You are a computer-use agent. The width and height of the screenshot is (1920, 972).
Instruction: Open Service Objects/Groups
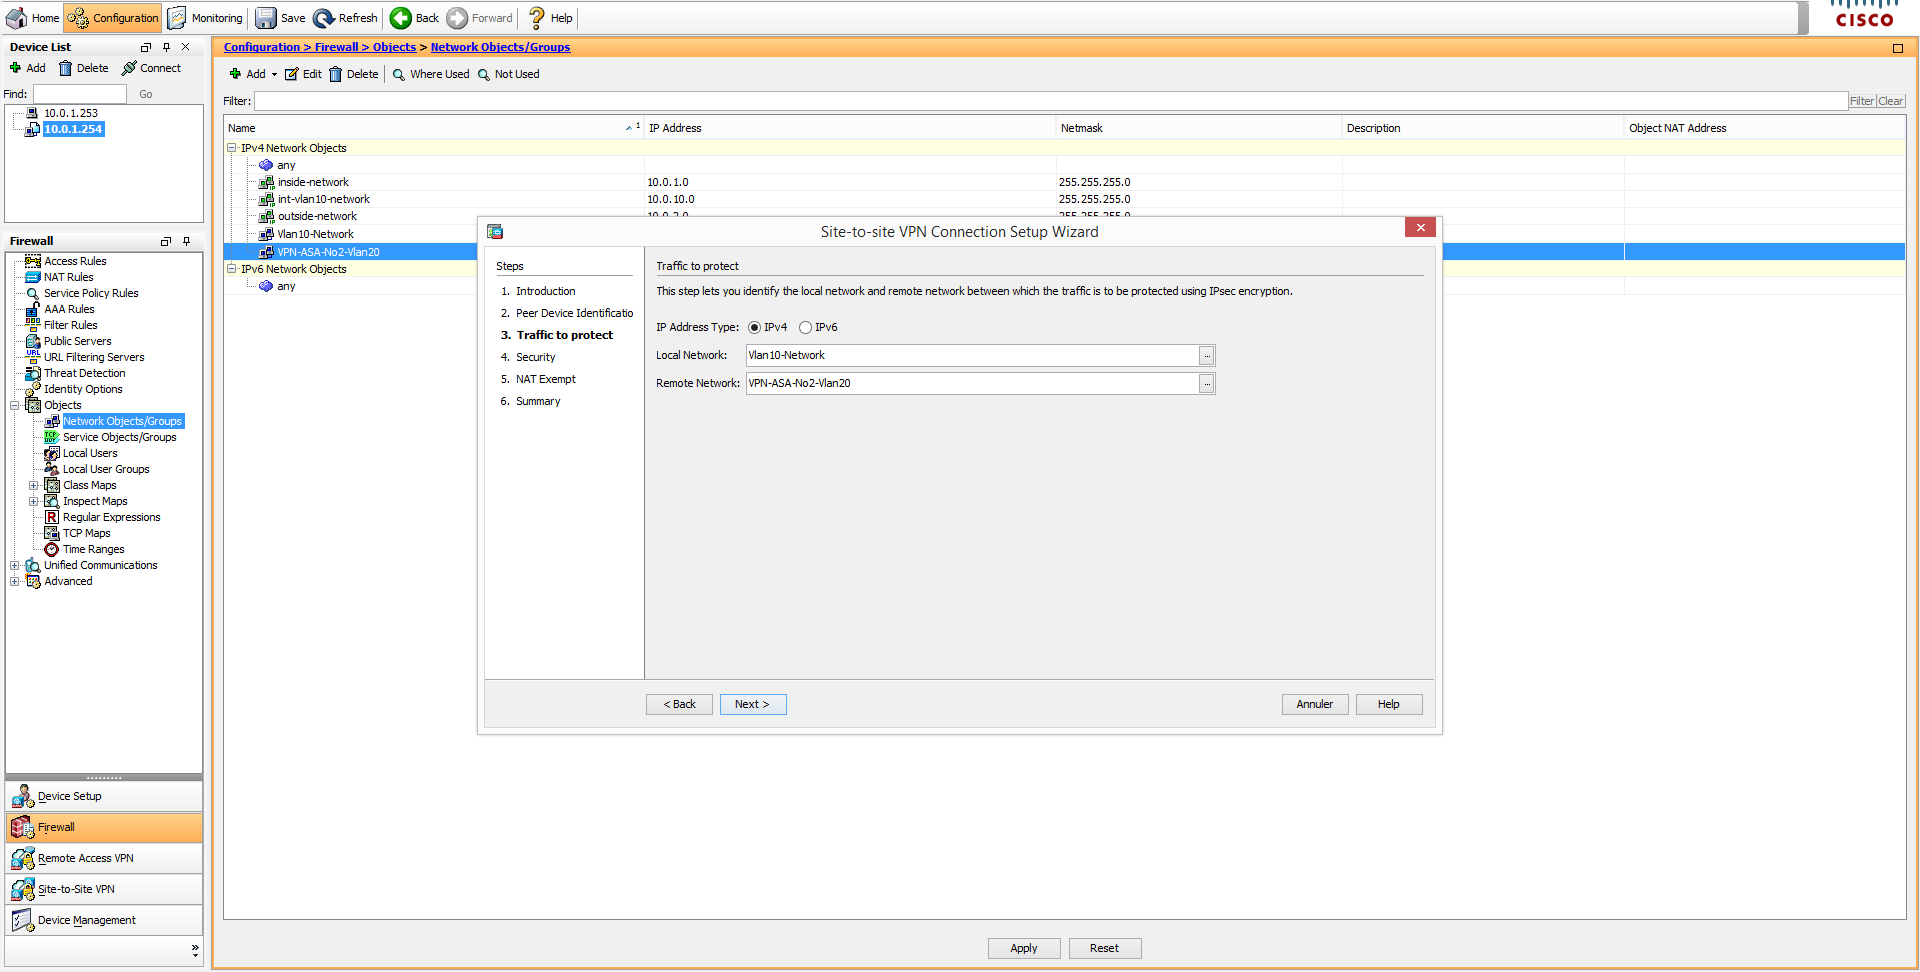click(x=119, y=437)
